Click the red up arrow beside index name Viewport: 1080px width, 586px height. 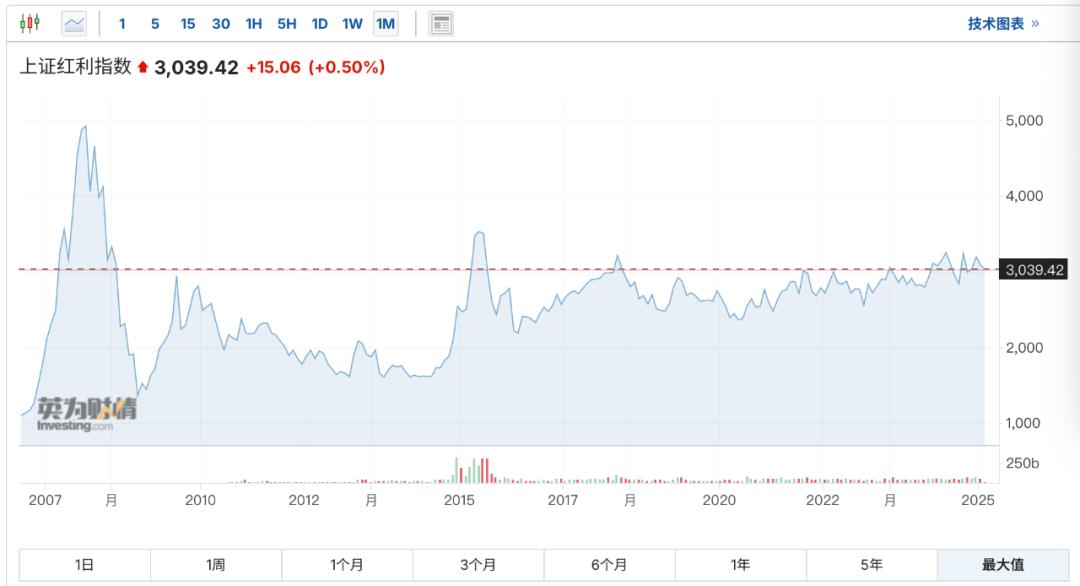coord(142,68)
